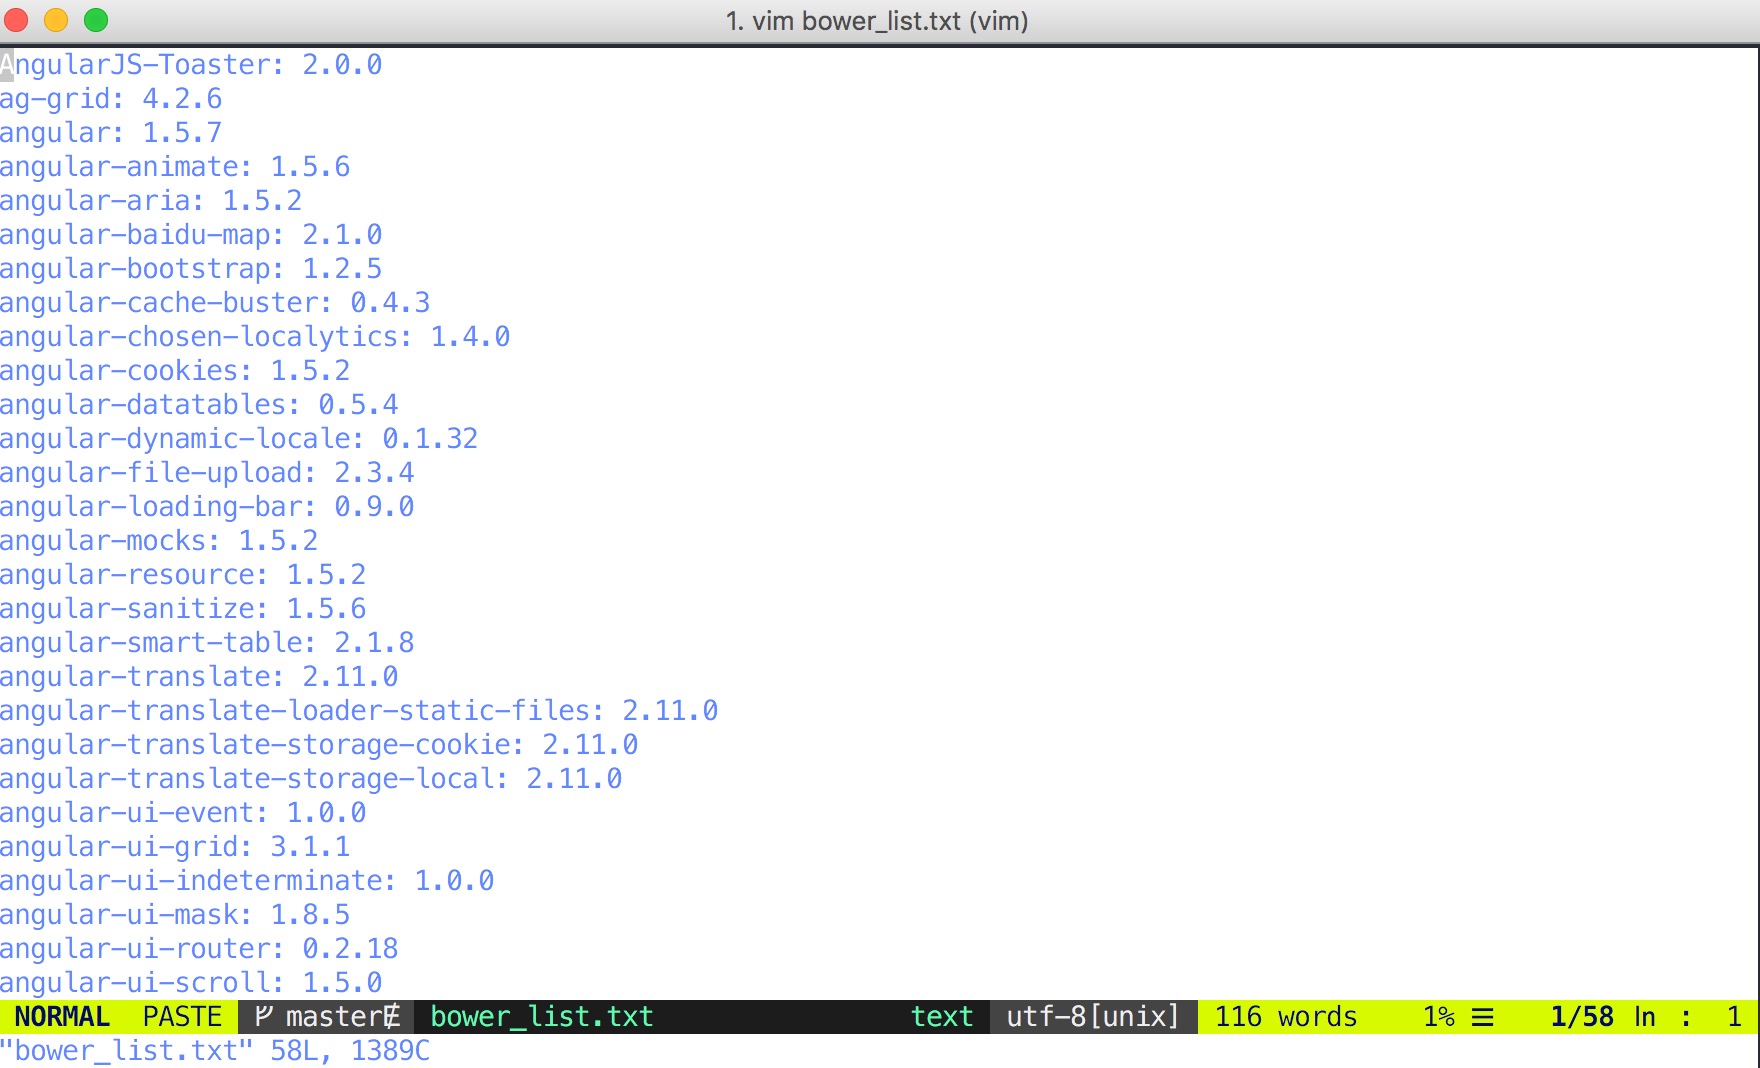1760x1068 pixels.
Task: Click the 116 words count
Action: tap(1286, 1016)
